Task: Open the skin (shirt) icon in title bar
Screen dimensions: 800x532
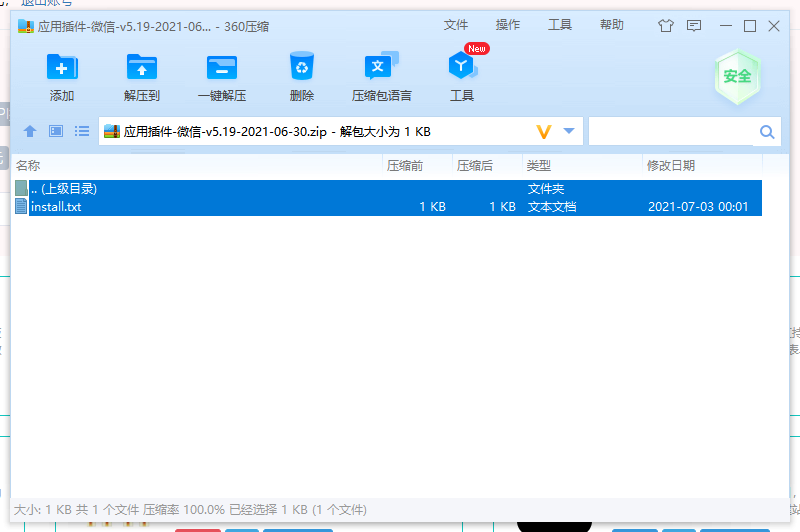Action: click(x=665, y=26)
